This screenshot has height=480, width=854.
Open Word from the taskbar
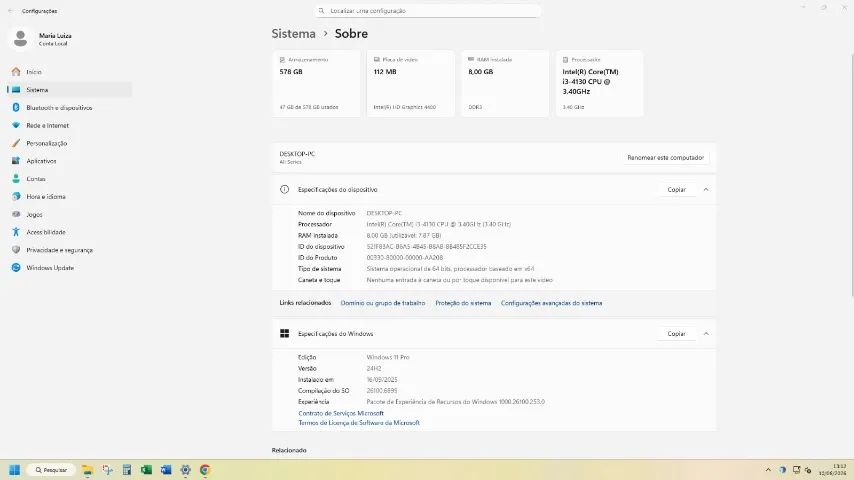[166, 470]
